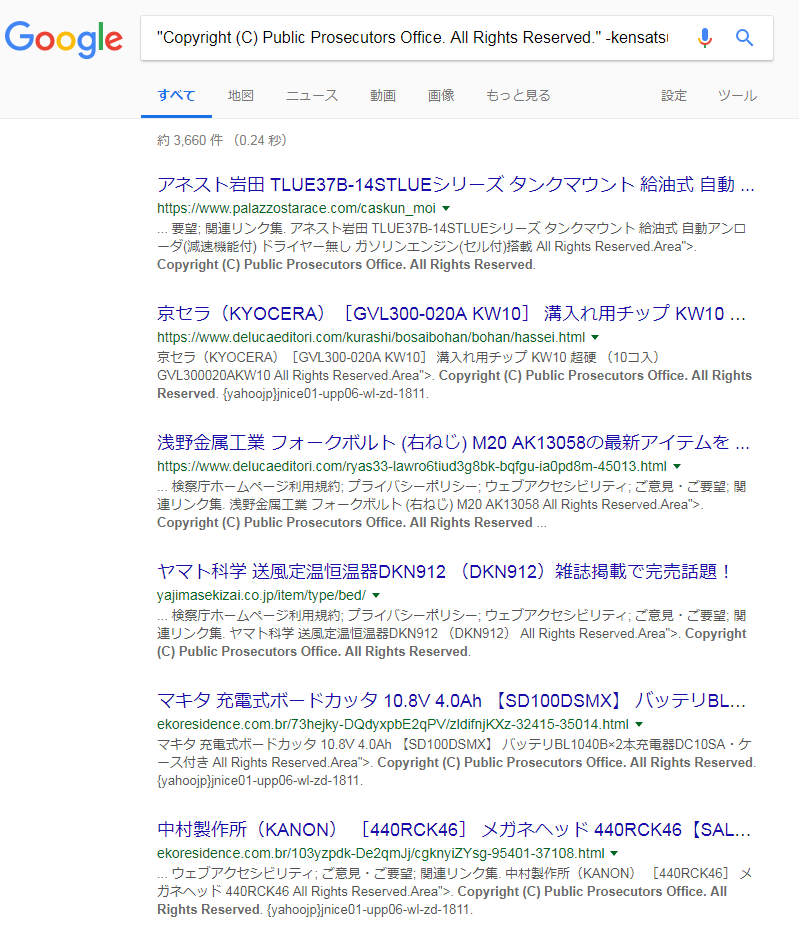Click the Google logo

[x=64, y=39]
